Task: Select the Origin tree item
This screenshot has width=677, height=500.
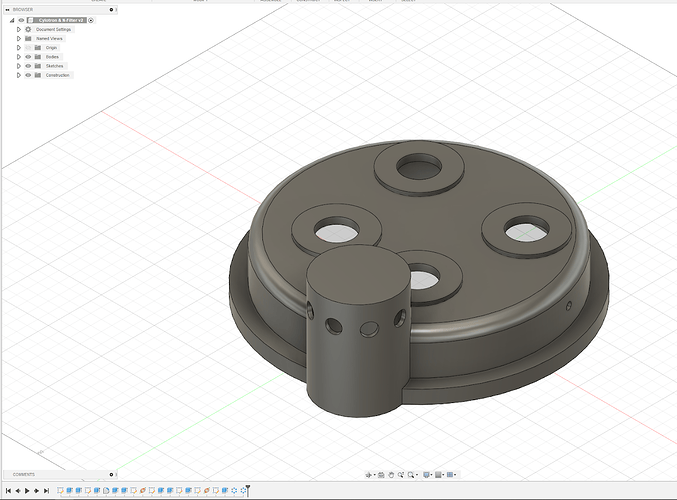Action: tap(51, 47)
